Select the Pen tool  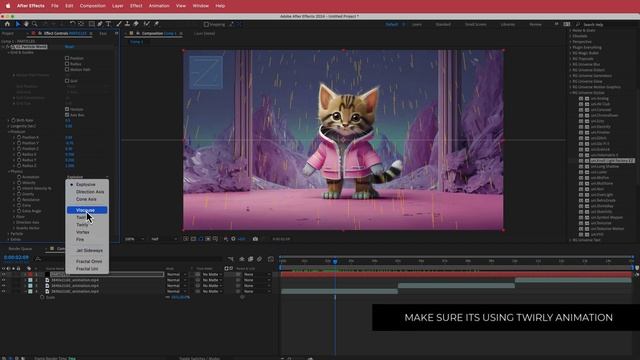100,24
